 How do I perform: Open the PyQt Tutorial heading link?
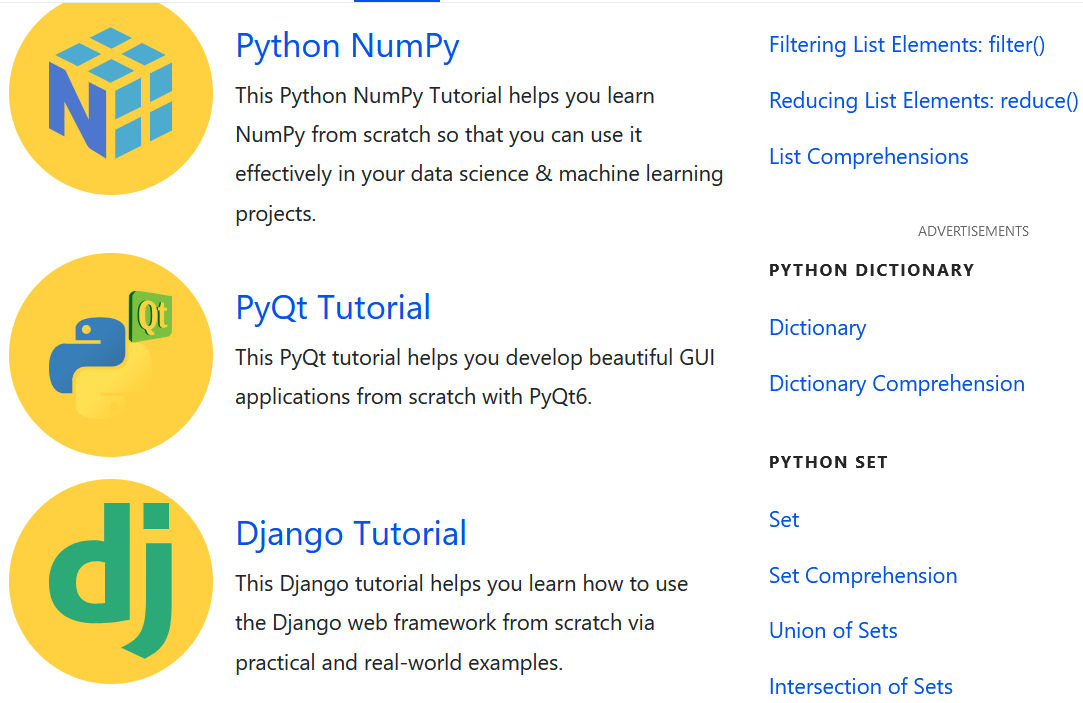333,308
